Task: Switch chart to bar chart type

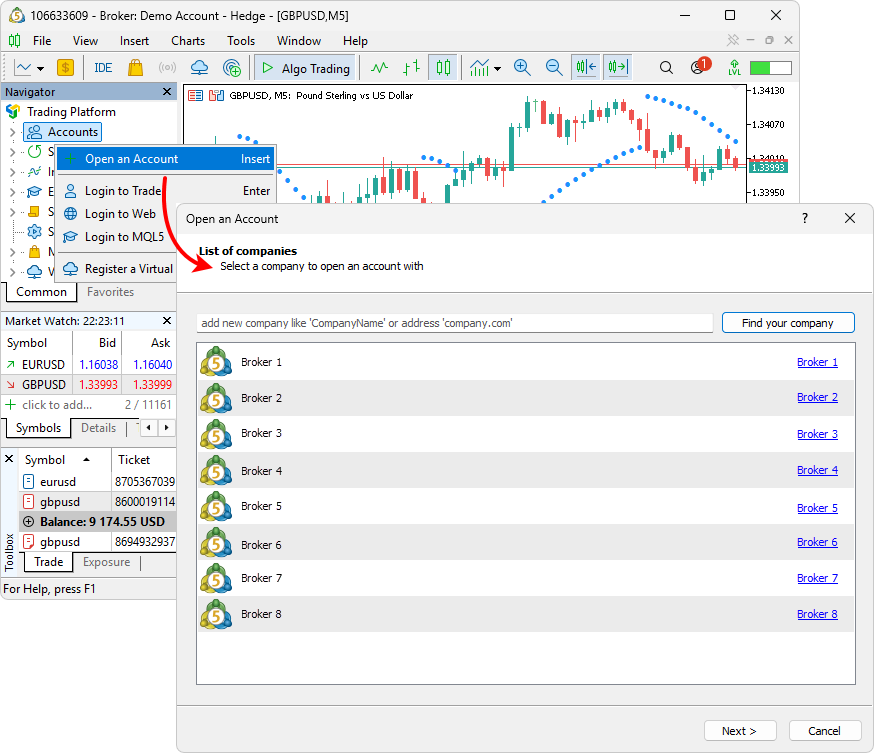Action: 411,68
